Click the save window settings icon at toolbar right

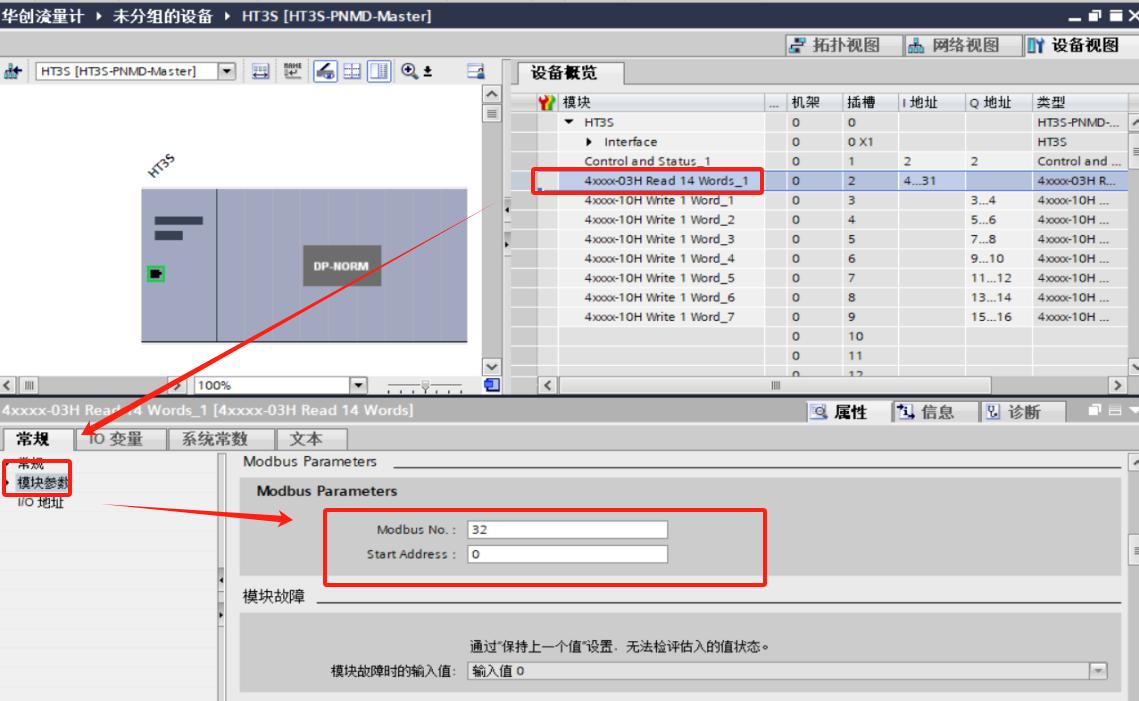click(476, 71)
